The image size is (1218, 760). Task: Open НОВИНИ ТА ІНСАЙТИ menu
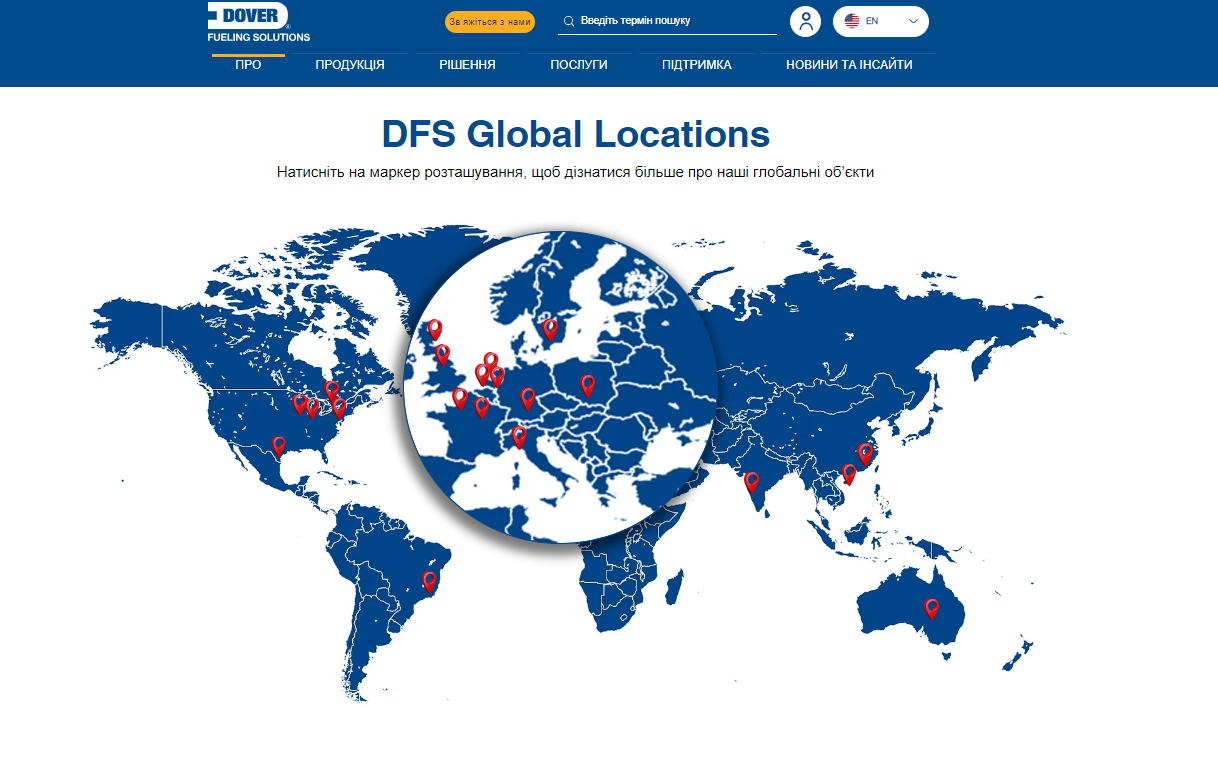pos(849,65)
